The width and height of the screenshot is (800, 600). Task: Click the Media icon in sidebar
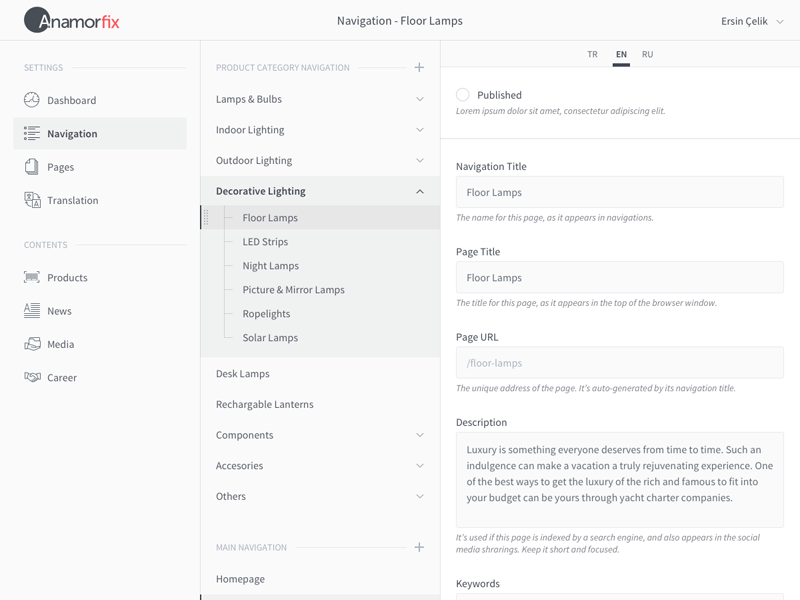point(32,344)
